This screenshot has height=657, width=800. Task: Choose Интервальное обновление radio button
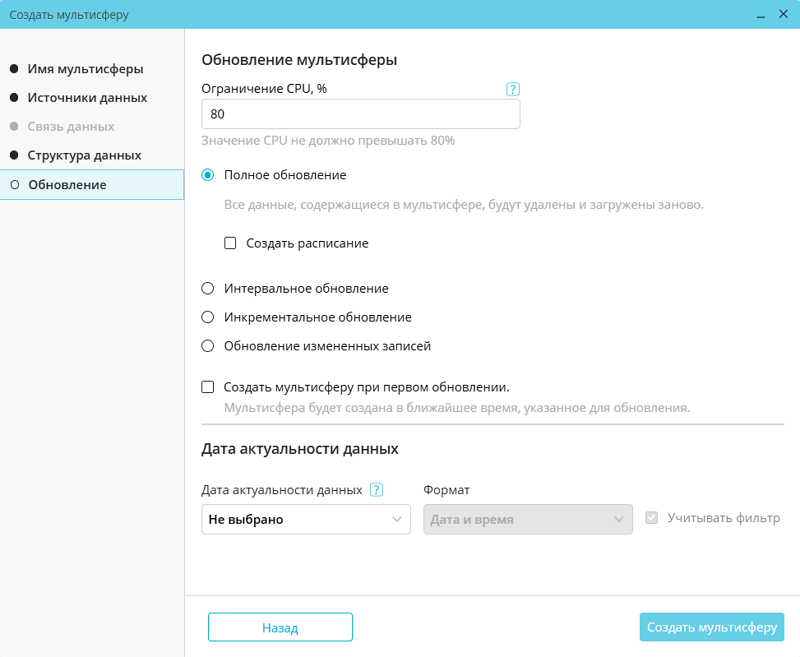pos(208,288)
